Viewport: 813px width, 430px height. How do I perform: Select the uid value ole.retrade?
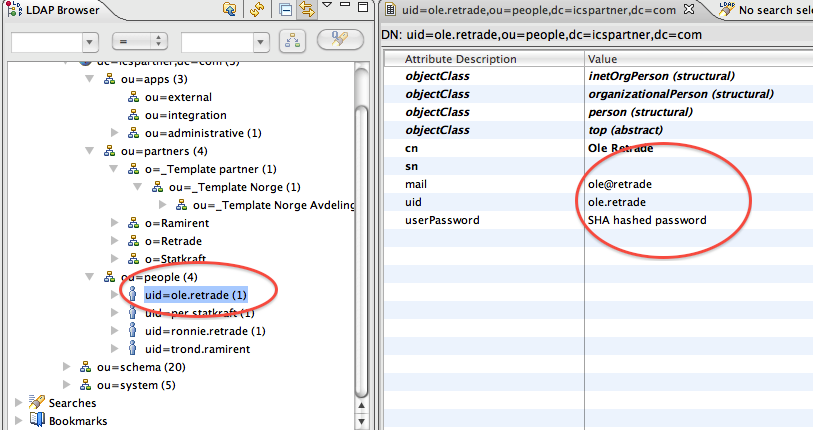616,202
